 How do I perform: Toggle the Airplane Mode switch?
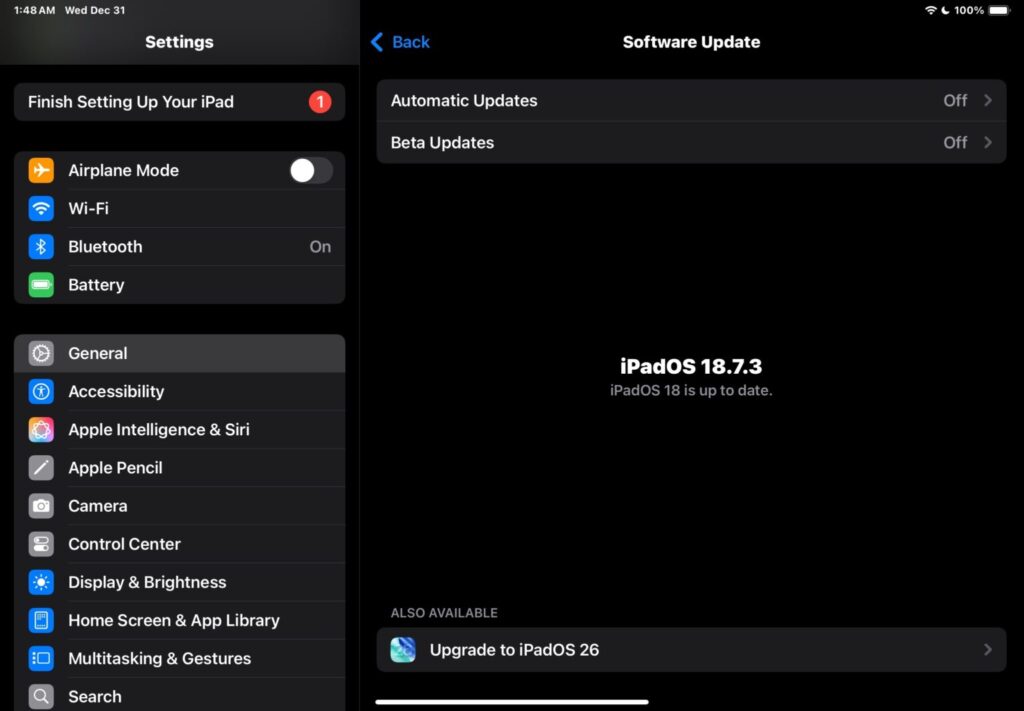pos(310,170)
